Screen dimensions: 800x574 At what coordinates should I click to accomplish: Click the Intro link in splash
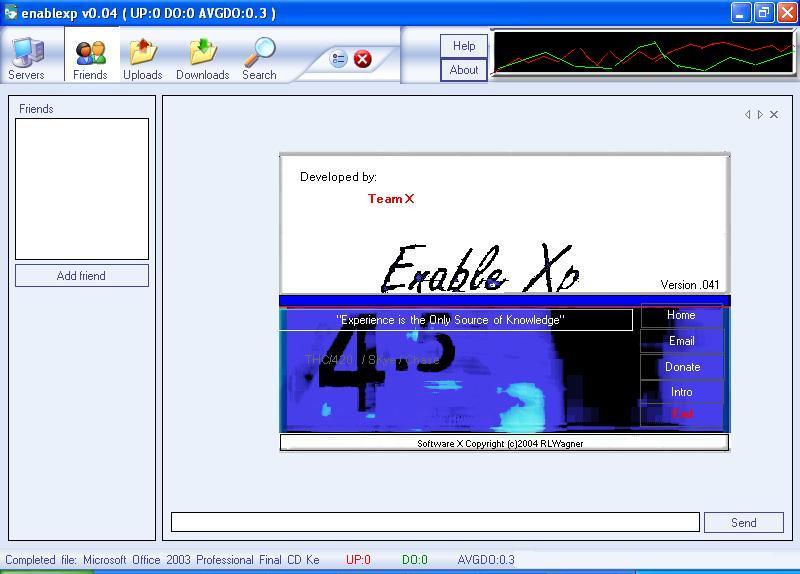point(681,392)
